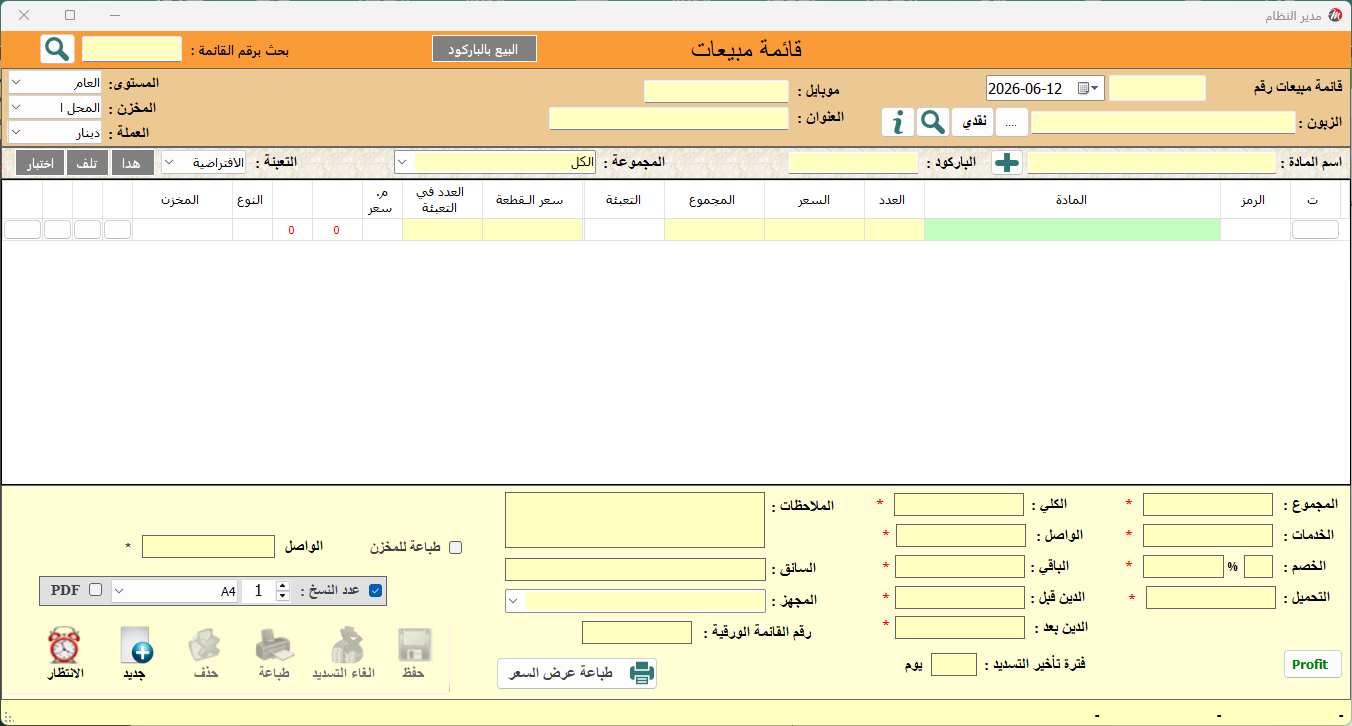This screenshot has height=726, width=1352.
Task: Enable the طباعة للمخزن checkbox
Action: pyautogui.click(x=456, y=547)
